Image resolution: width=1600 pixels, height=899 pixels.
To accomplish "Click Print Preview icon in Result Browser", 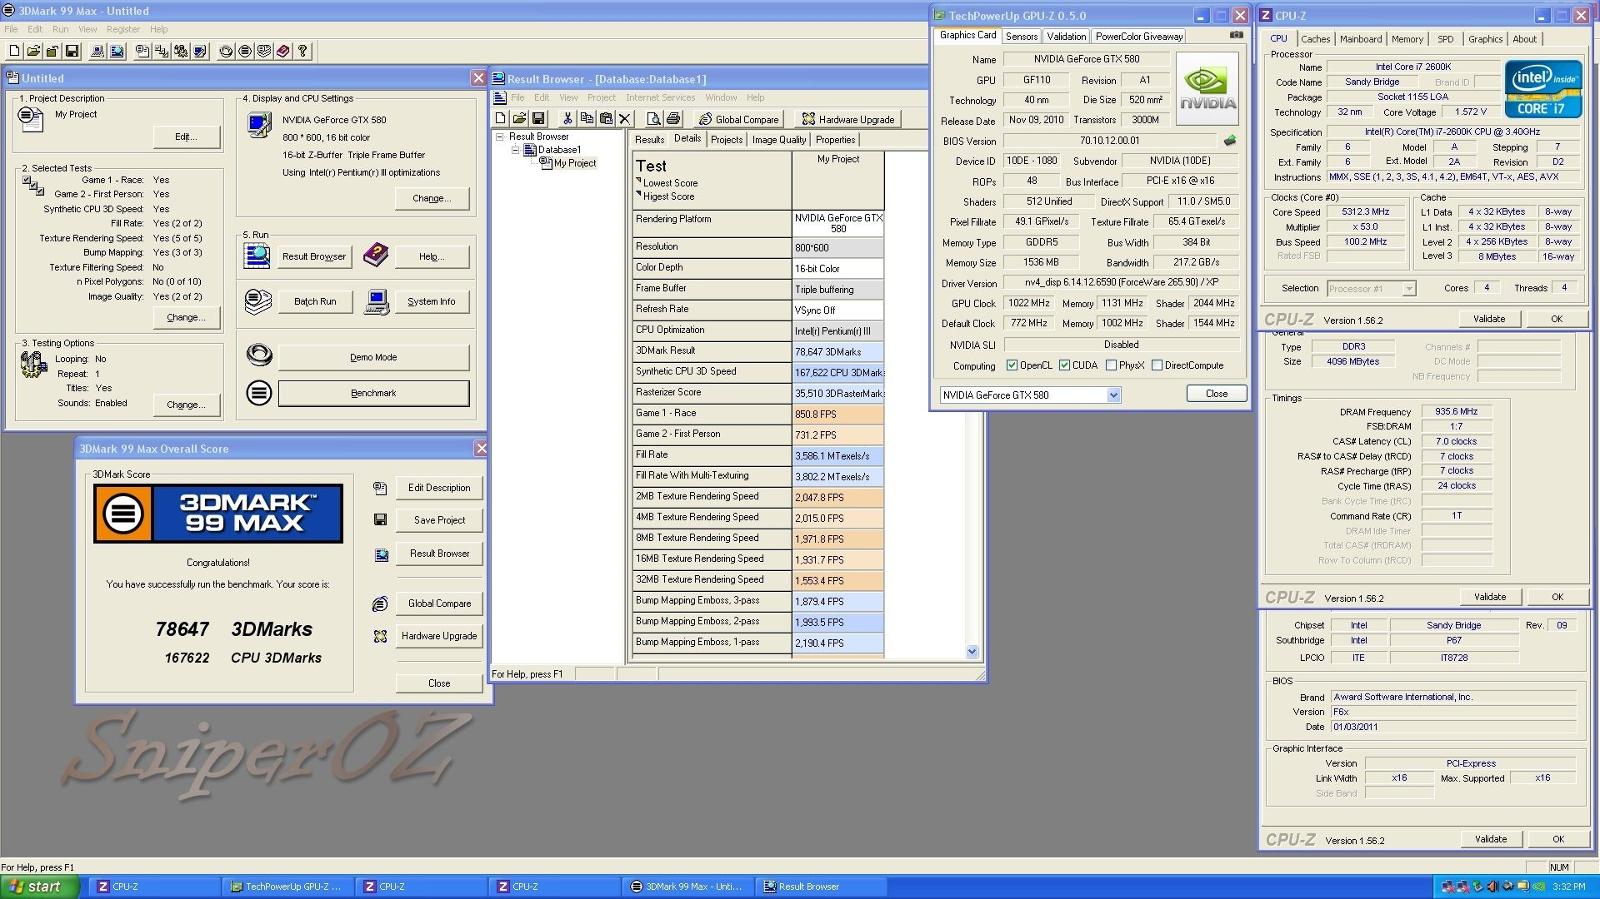I will tap(654, 118).
